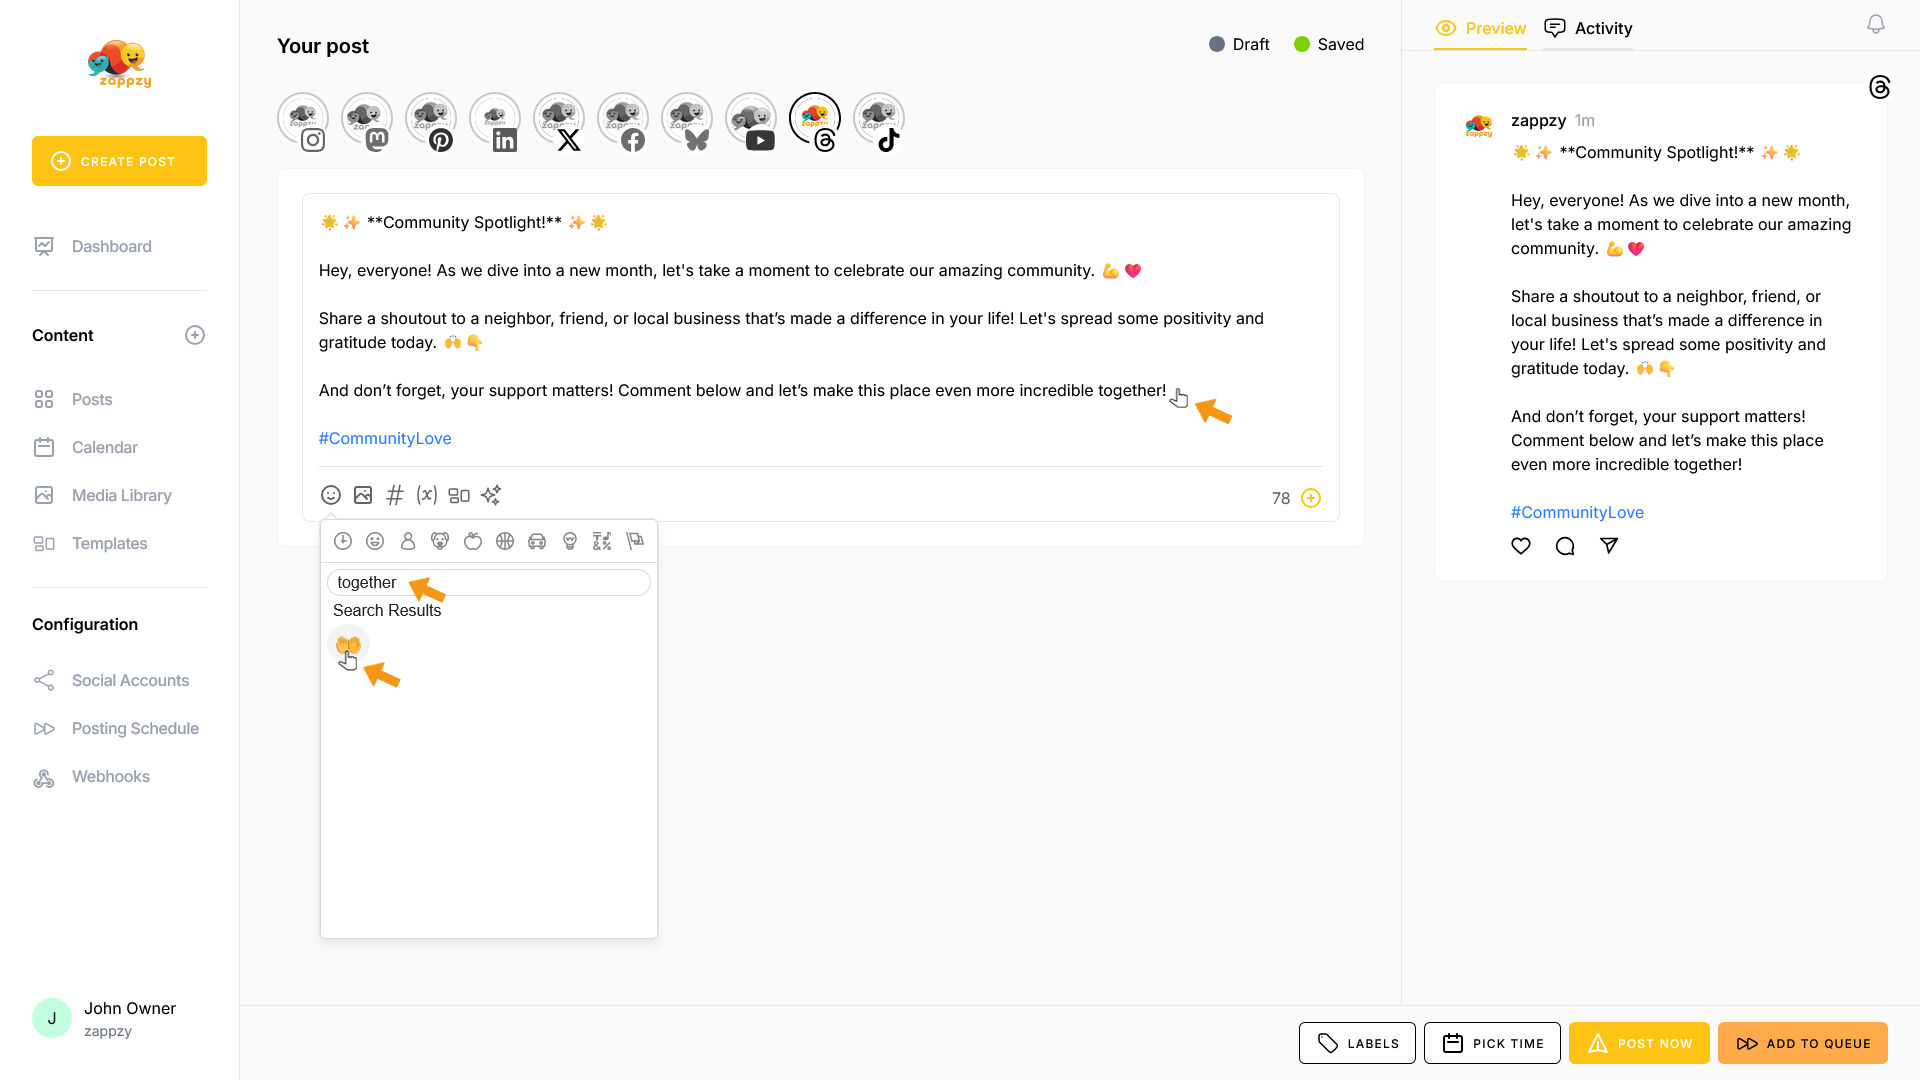
Task: Pick the open hands emoji search result
Action: (348, 644)
